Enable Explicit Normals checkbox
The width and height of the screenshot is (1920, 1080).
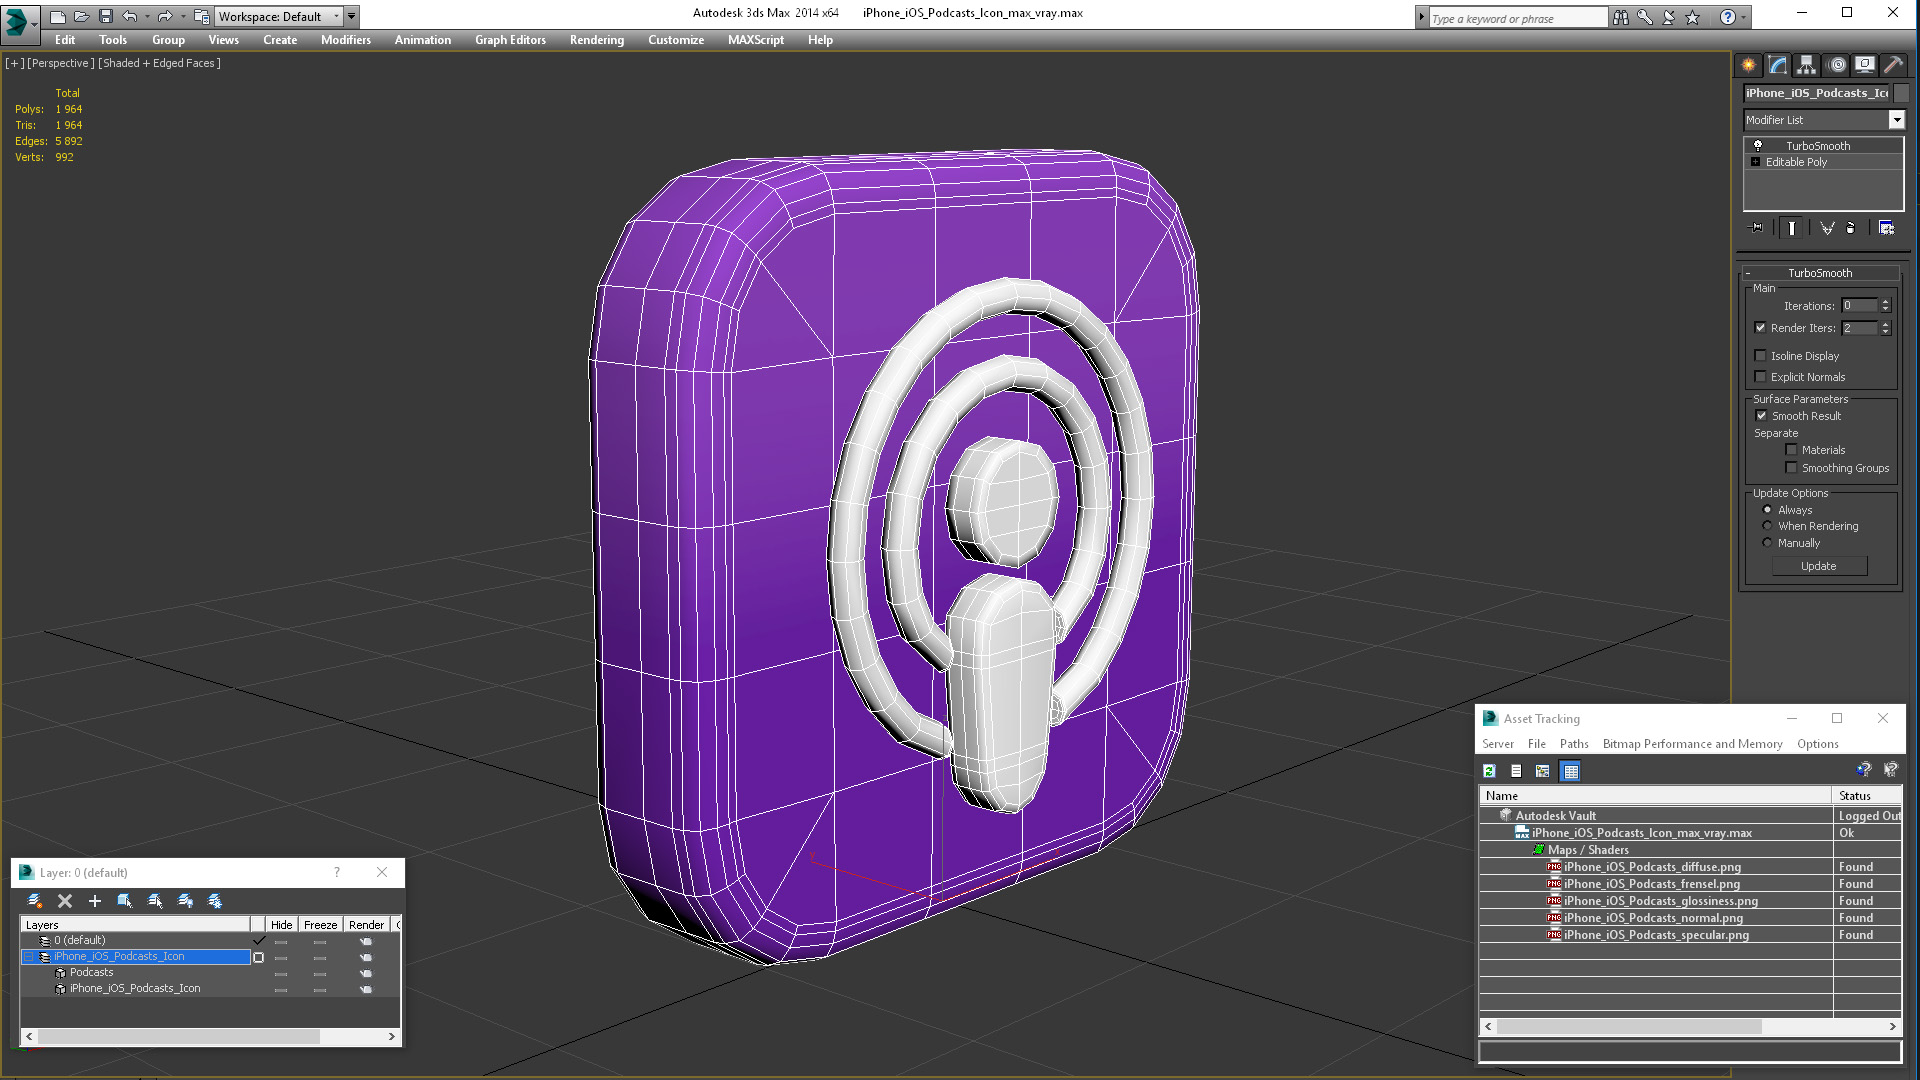coord(1760,377)
